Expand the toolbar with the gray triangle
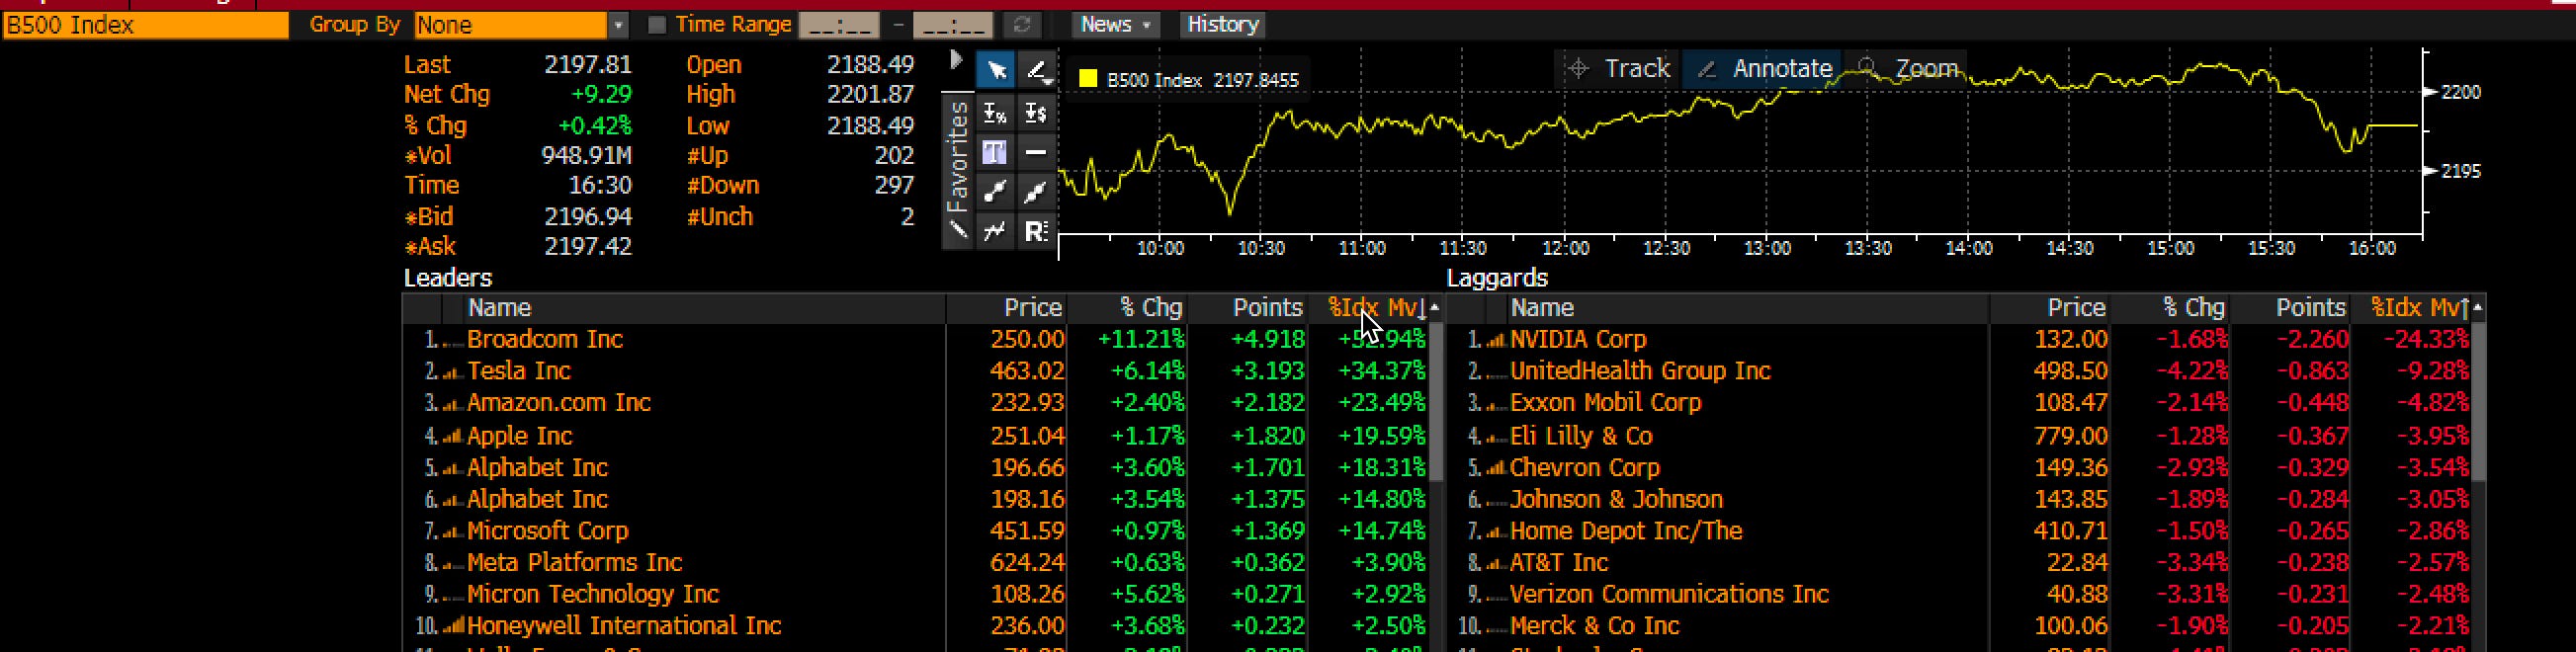 pos(956,61)
